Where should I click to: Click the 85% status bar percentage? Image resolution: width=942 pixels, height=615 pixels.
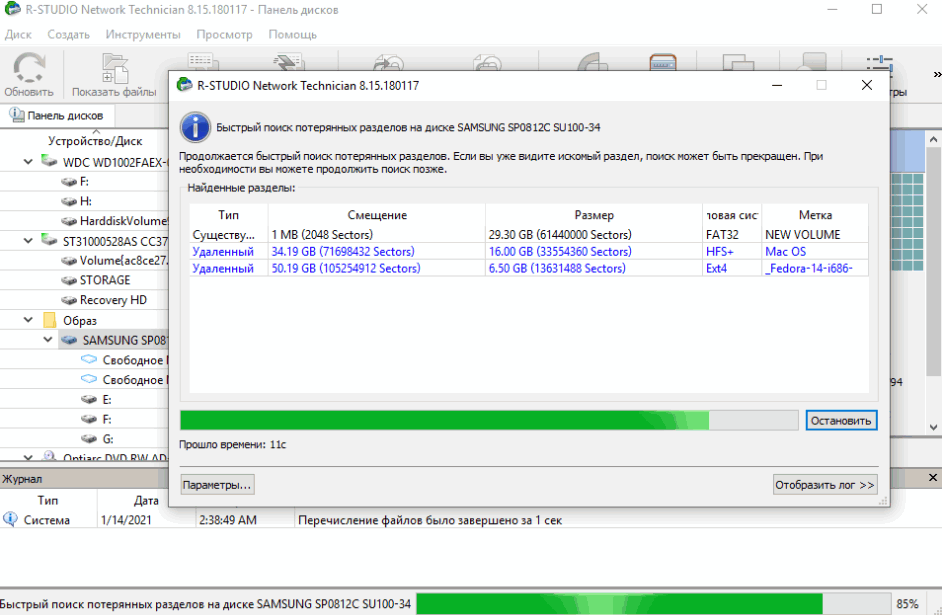(907, 604)
